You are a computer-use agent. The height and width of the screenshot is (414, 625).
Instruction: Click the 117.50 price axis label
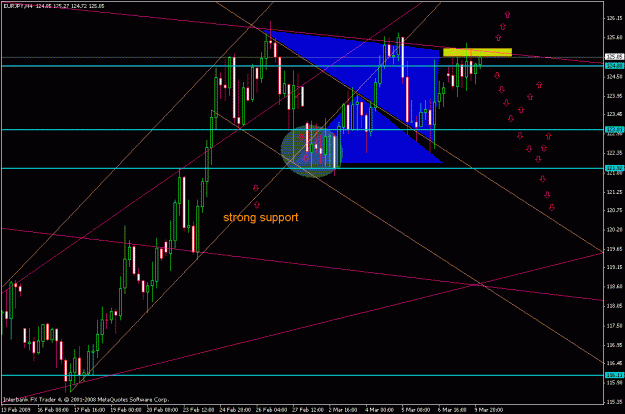click(x=614, y=326)
